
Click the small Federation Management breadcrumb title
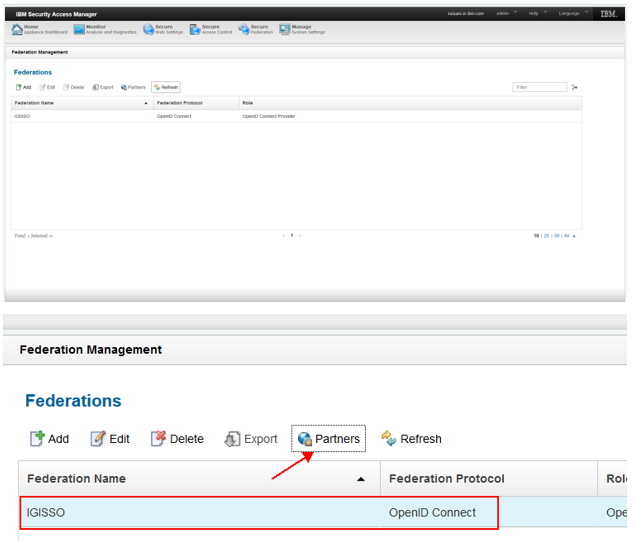tap(40, 52)
